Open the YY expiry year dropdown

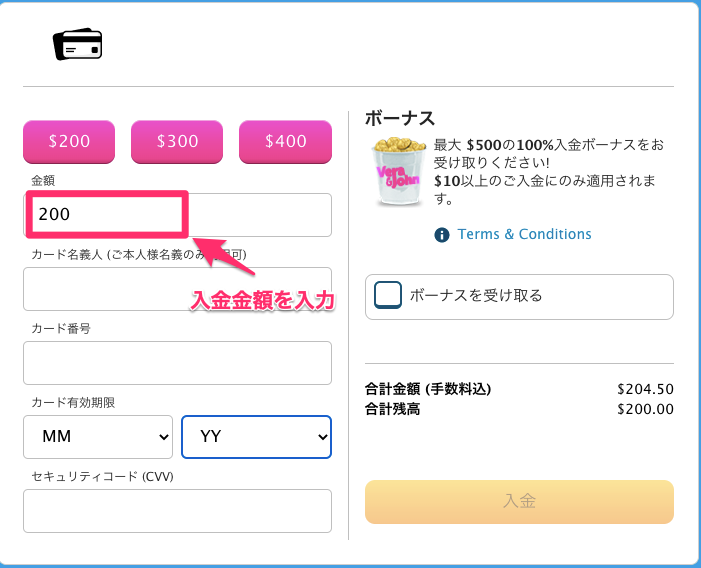[x=257, y=437]
